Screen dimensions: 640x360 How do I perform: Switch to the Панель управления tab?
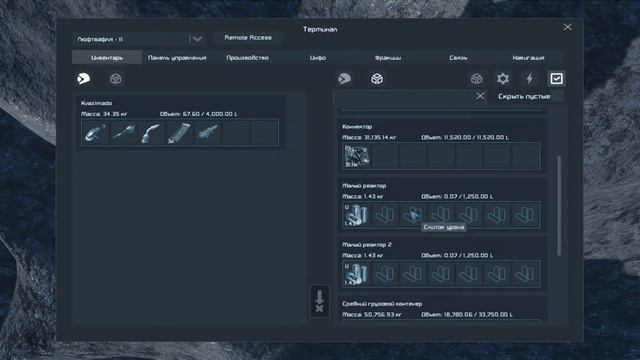coord(177,58)
